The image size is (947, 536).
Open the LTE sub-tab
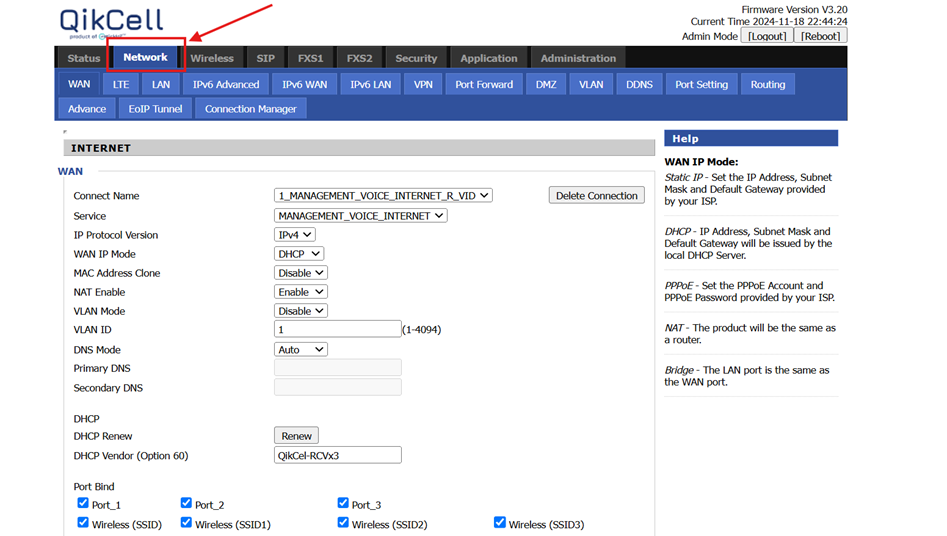pyautogui.click(x=121, y=85)
